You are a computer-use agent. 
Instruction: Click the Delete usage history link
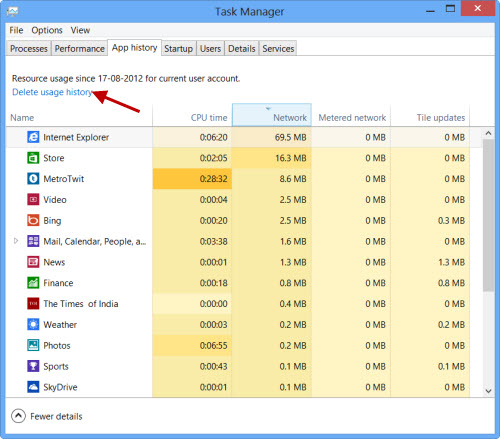click(52, 92)
